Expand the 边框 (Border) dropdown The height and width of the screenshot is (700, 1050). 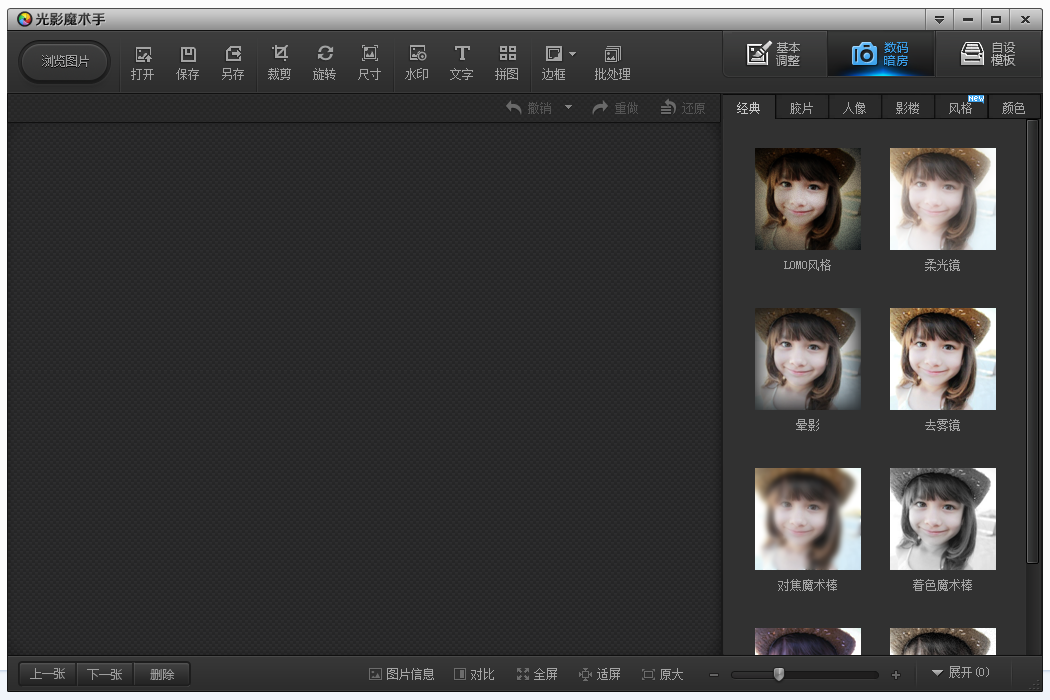[x=573, y=54]
